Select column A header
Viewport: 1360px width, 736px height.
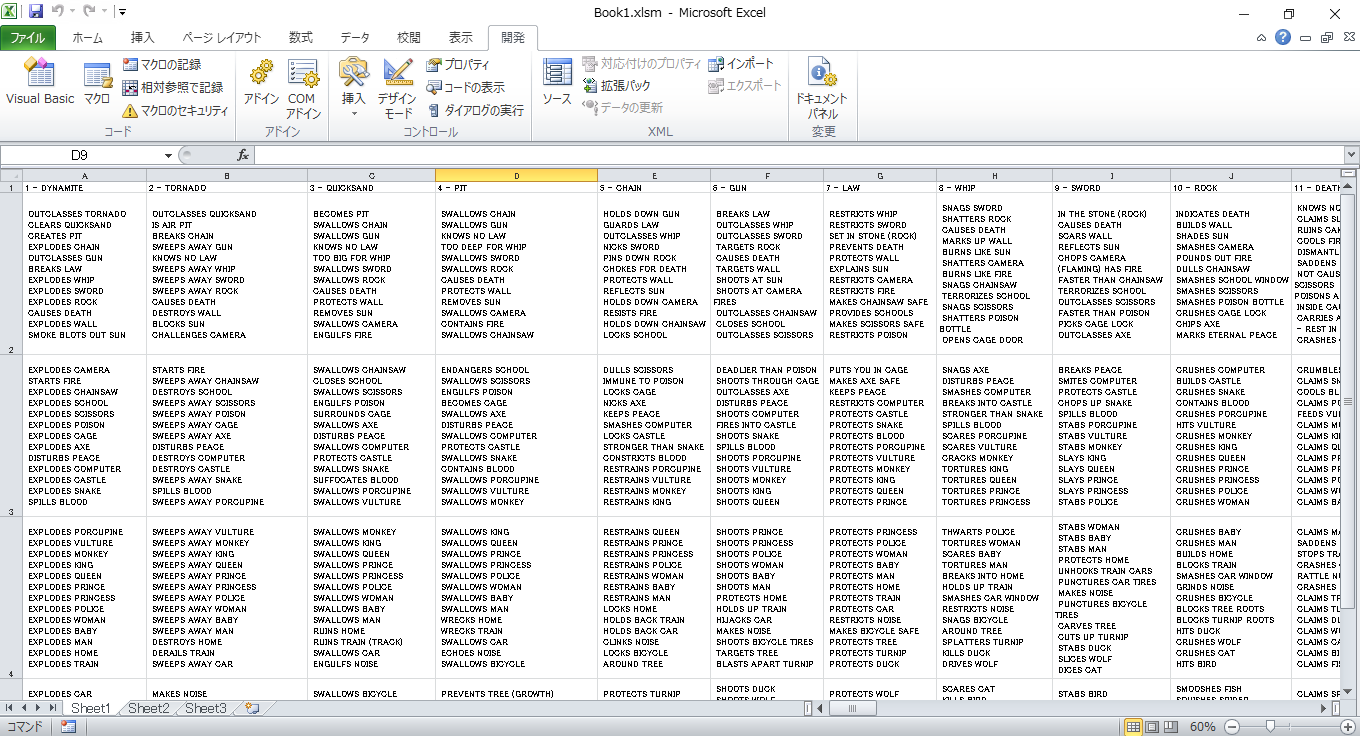(85, 176)
